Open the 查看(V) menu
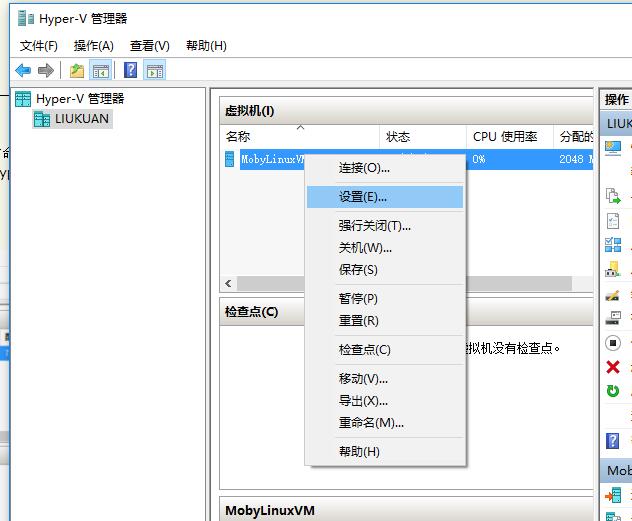 pos(150,46)
